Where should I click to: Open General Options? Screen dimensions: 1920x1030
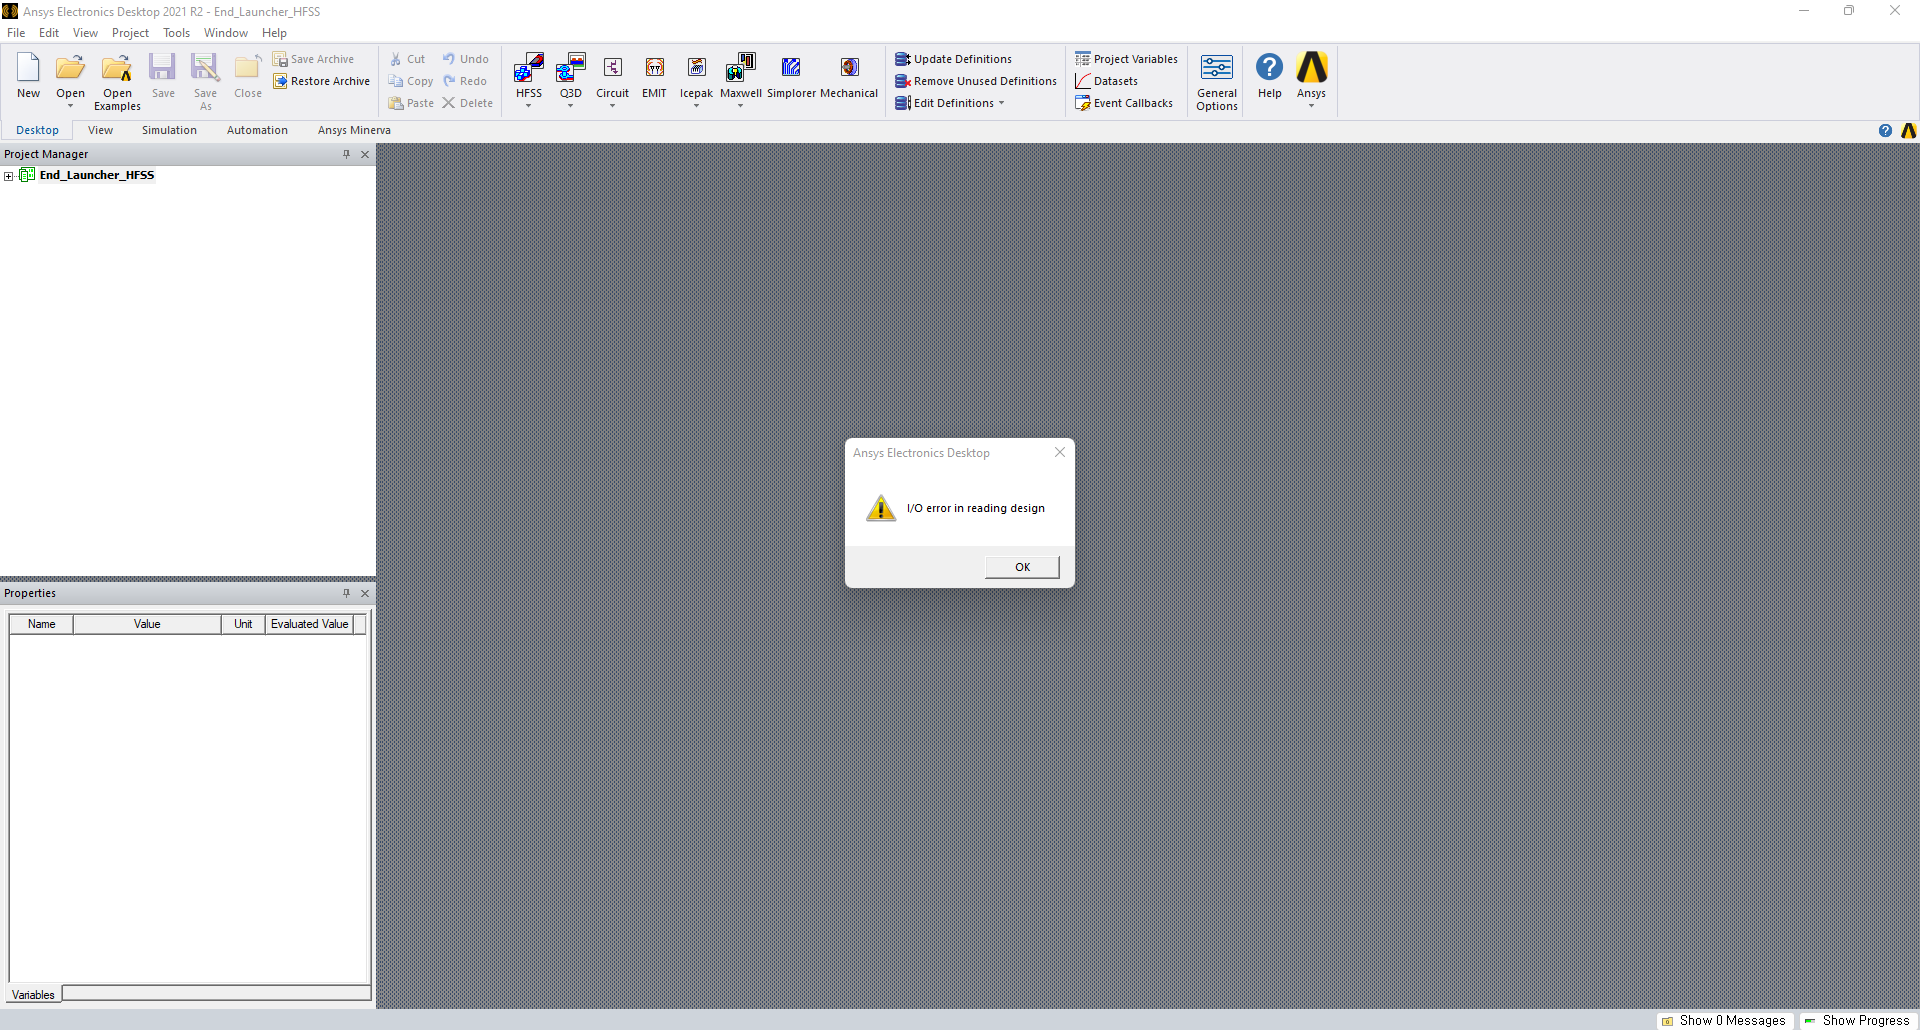1217,81
